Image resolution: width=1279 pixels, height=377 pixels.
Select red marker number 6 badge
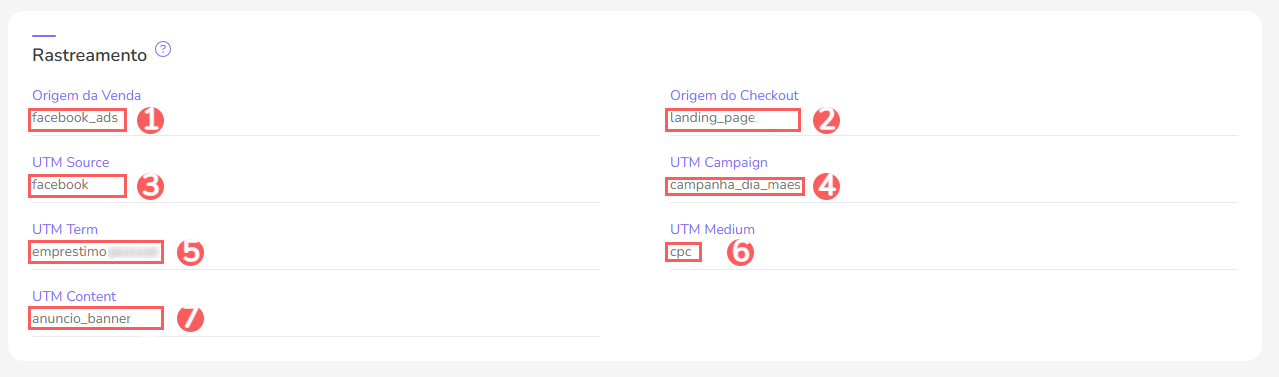point(739,252)
